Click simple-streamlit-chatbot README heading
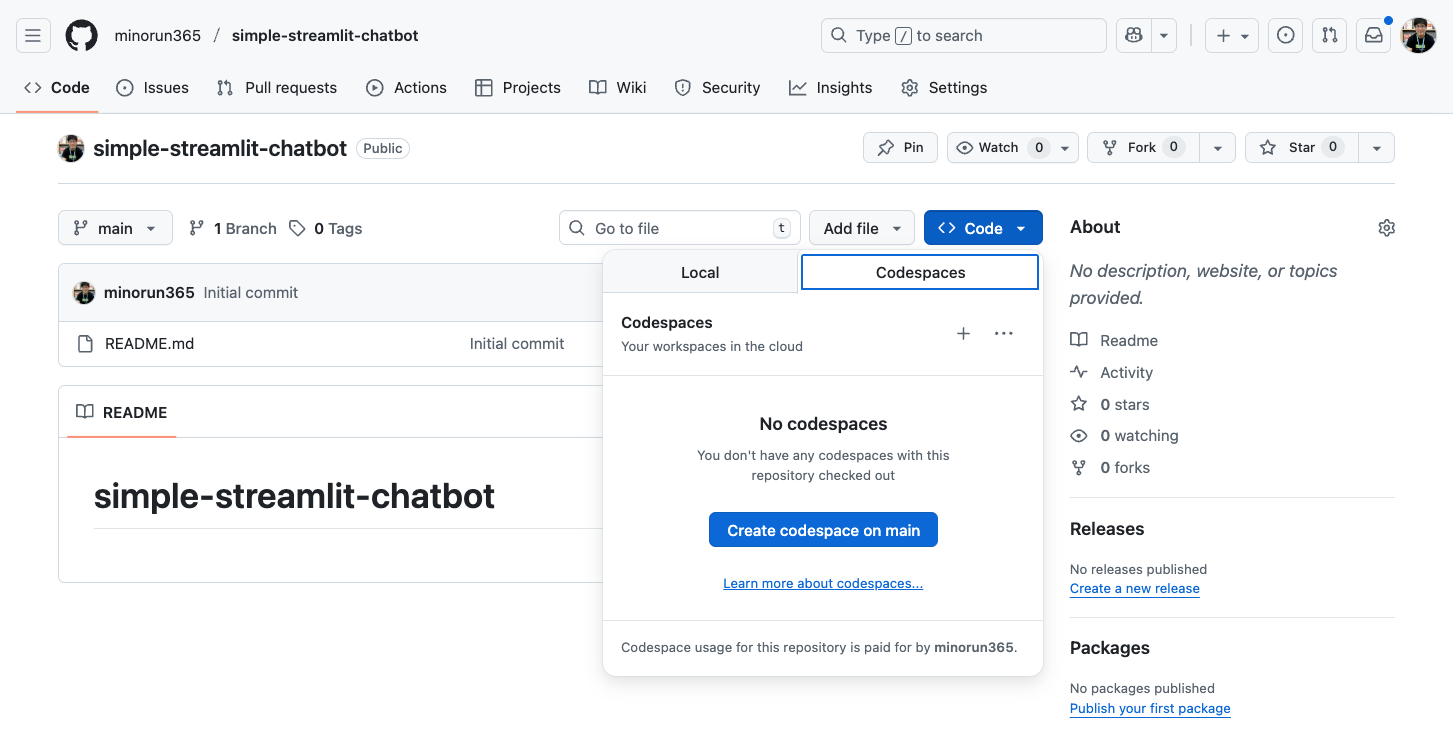 [x=294, y=496]
